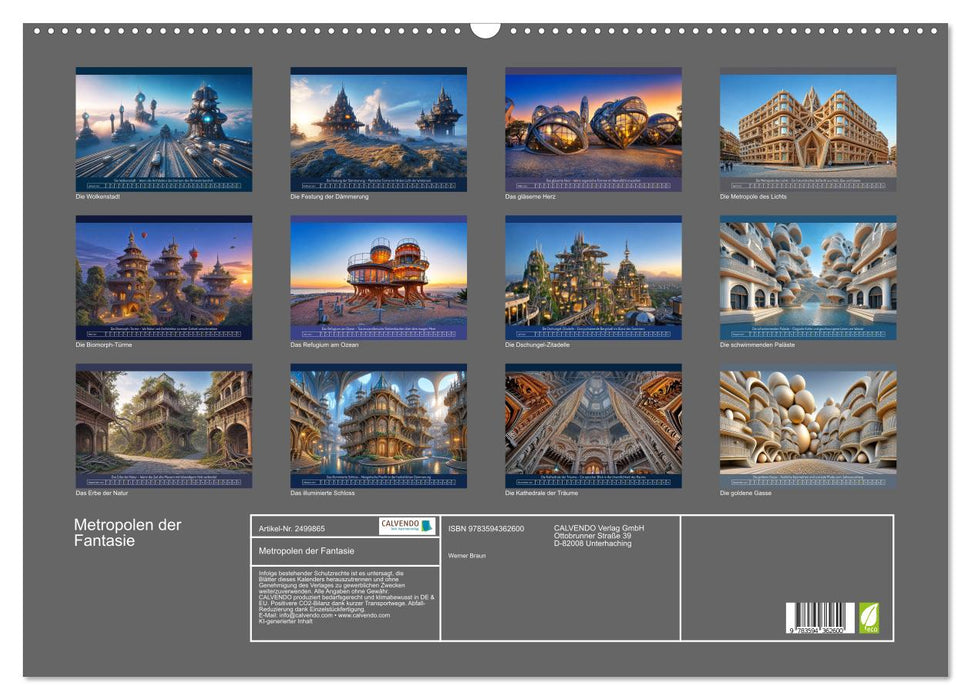This screenshot has height=700, width=971.
Task: Open the Die Kathedrale der Träume image
Action: point(593,426)
